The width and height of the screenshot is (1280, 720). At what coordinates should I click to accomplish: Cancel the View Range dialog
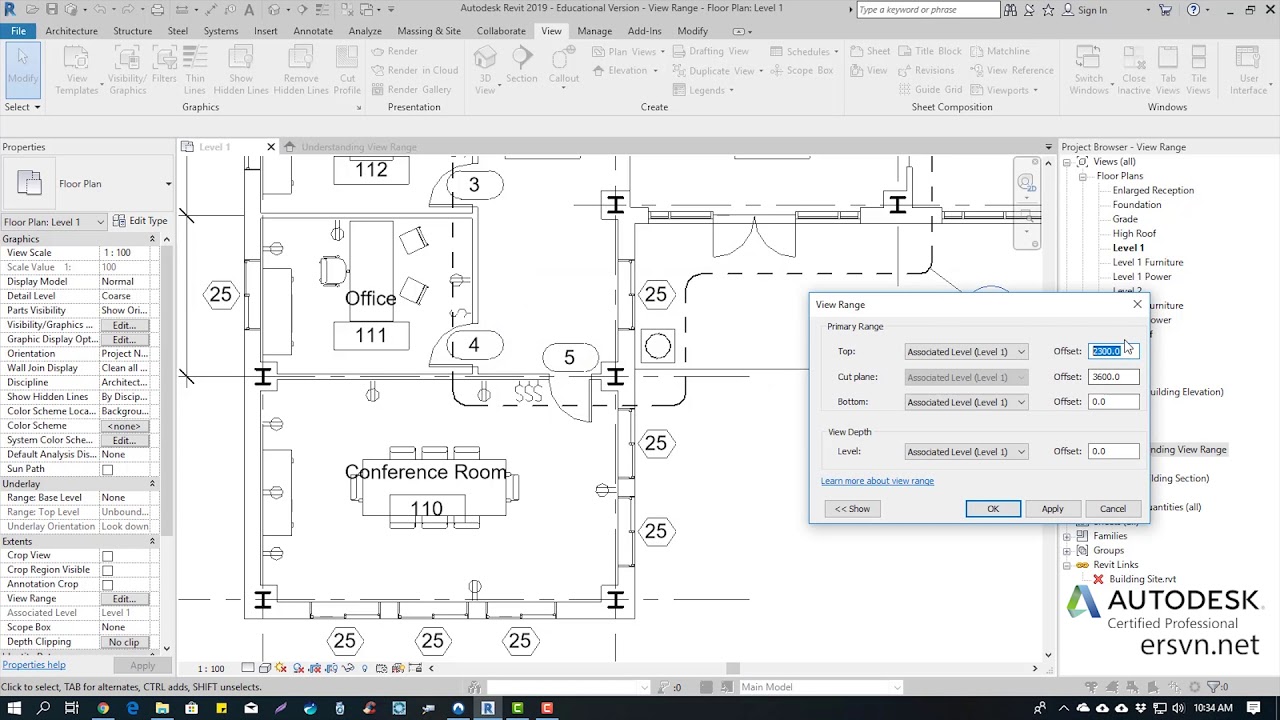(1112, 509)
